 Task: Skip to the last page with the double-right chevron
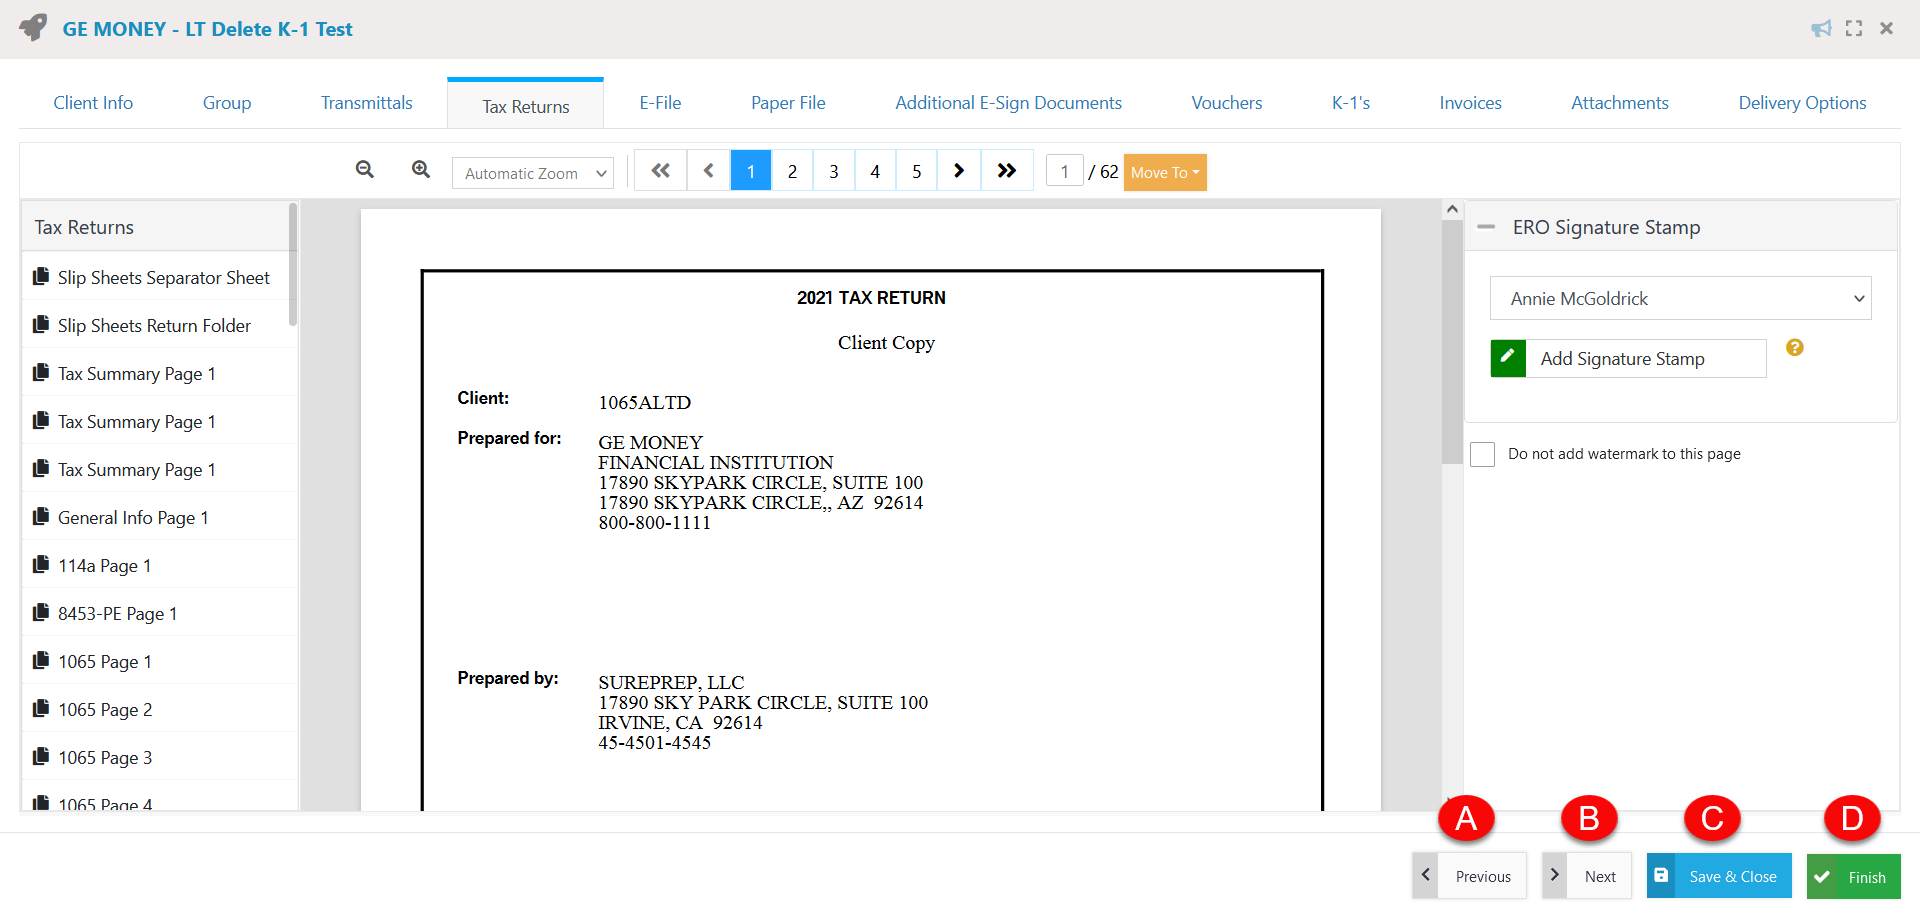pyautogui.click(x=1007, y=170)
